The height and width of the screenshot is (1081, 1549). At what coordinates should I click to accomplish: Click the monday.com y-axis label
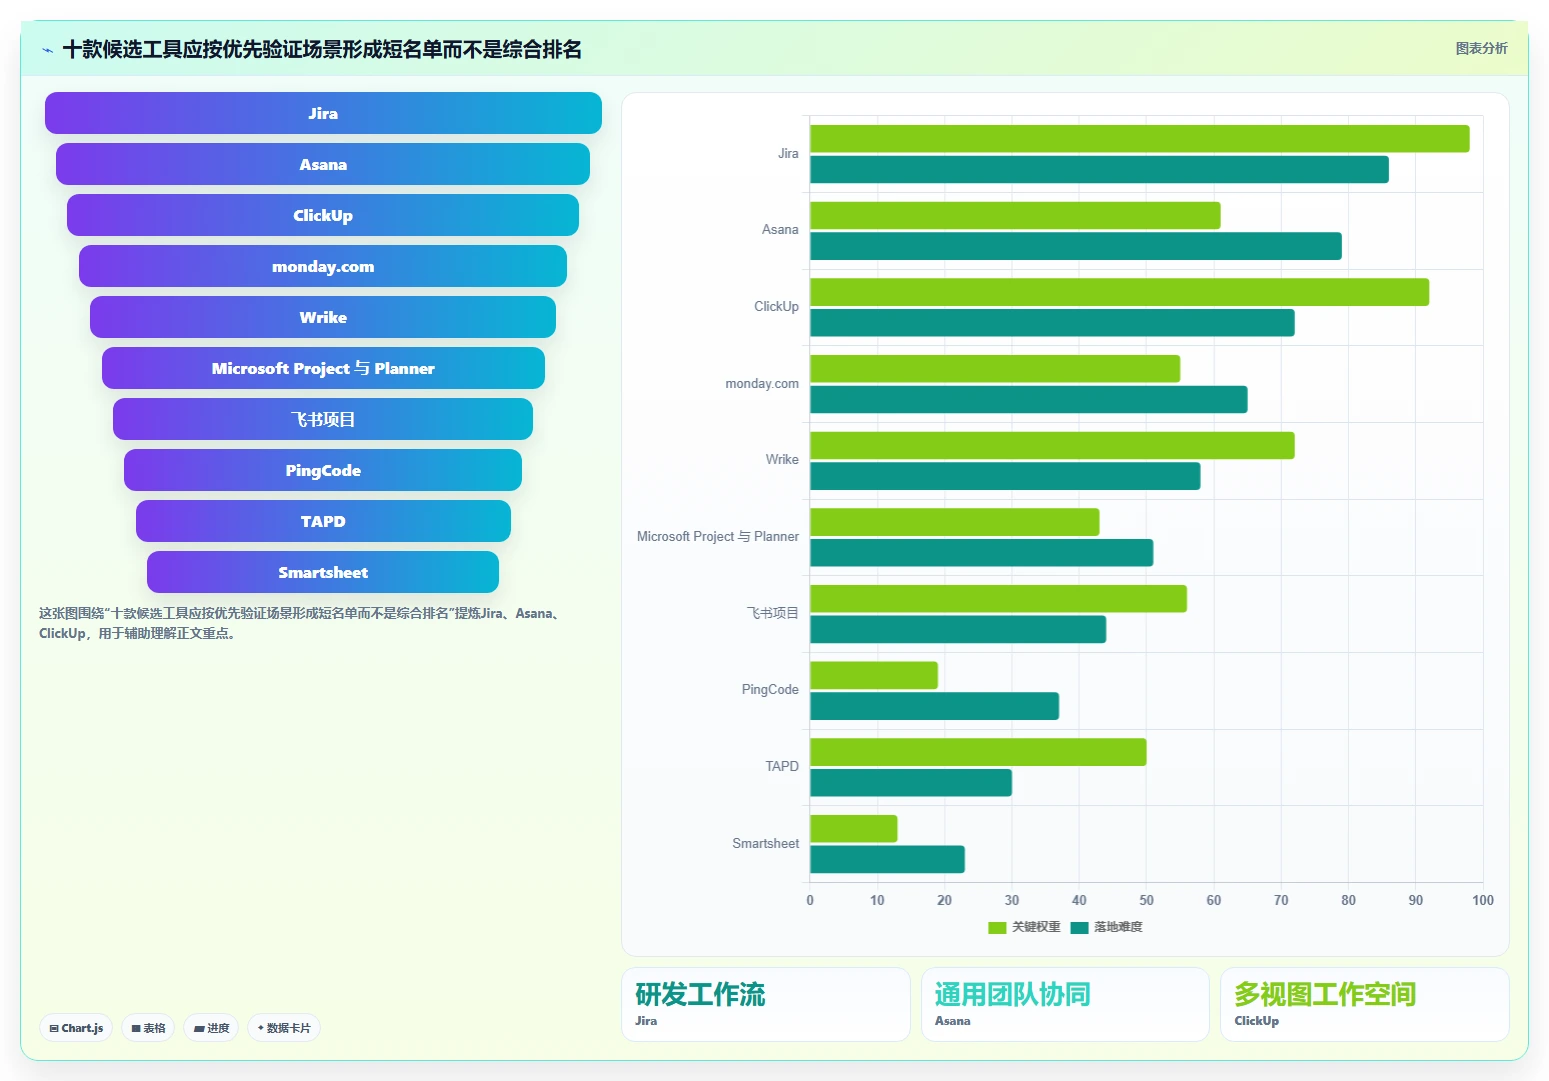[x=762, y=383]
